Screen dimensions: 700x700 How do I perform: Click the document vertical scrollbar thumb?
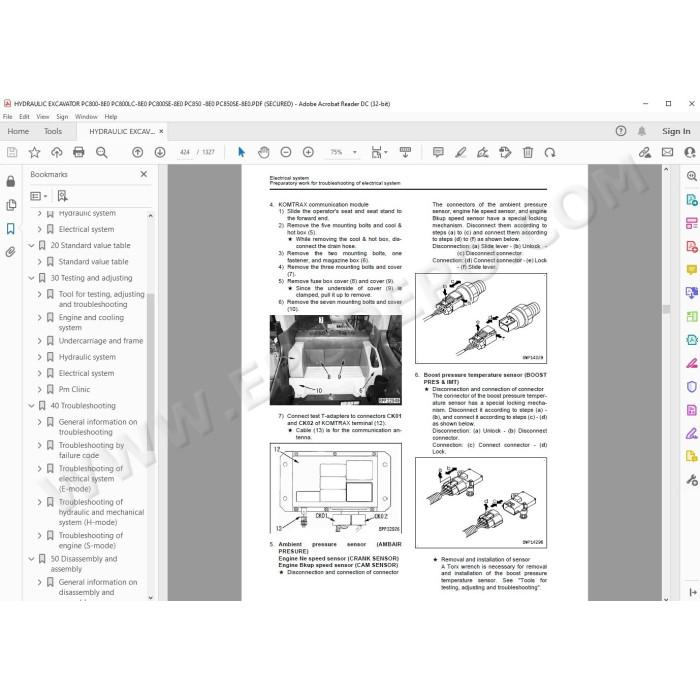(666, 309)
